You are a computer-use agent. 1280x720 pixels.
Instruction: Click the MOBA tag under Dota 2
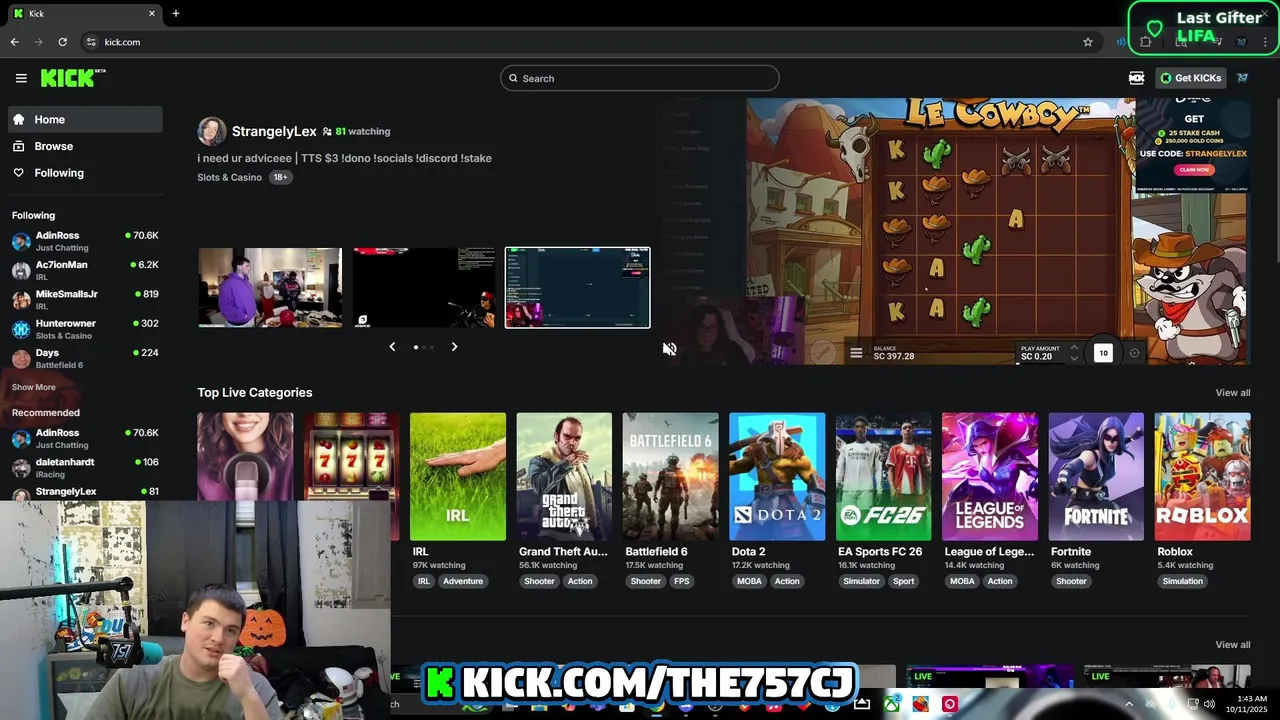point(749,581)
